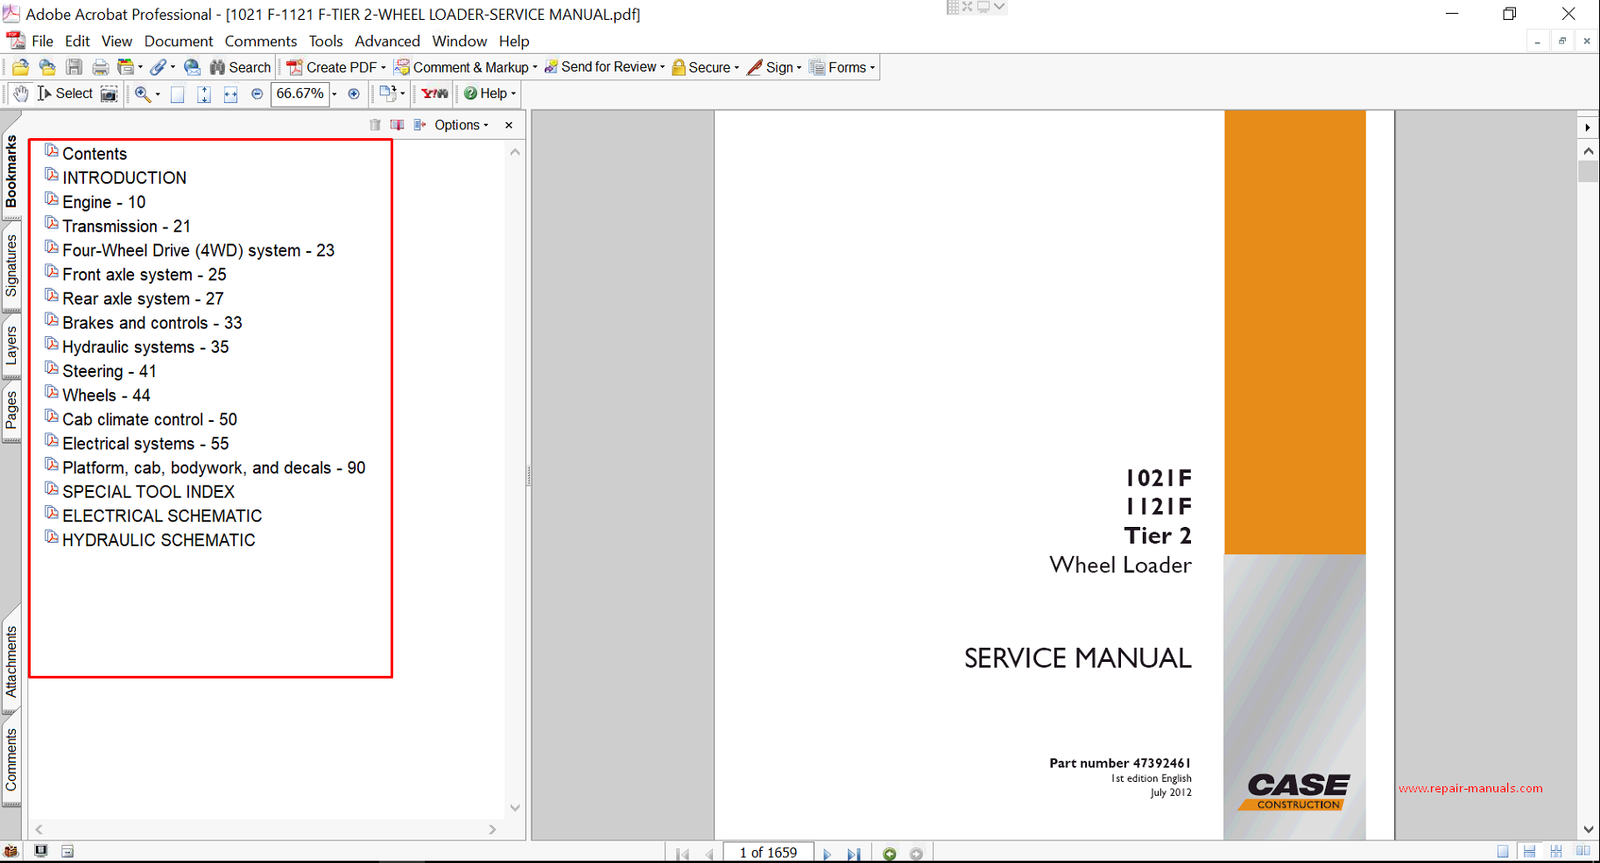Screen dimensions: 1600x863
Task: Click the Print icon in the toolbar
Action: click(x=100, y=67)
